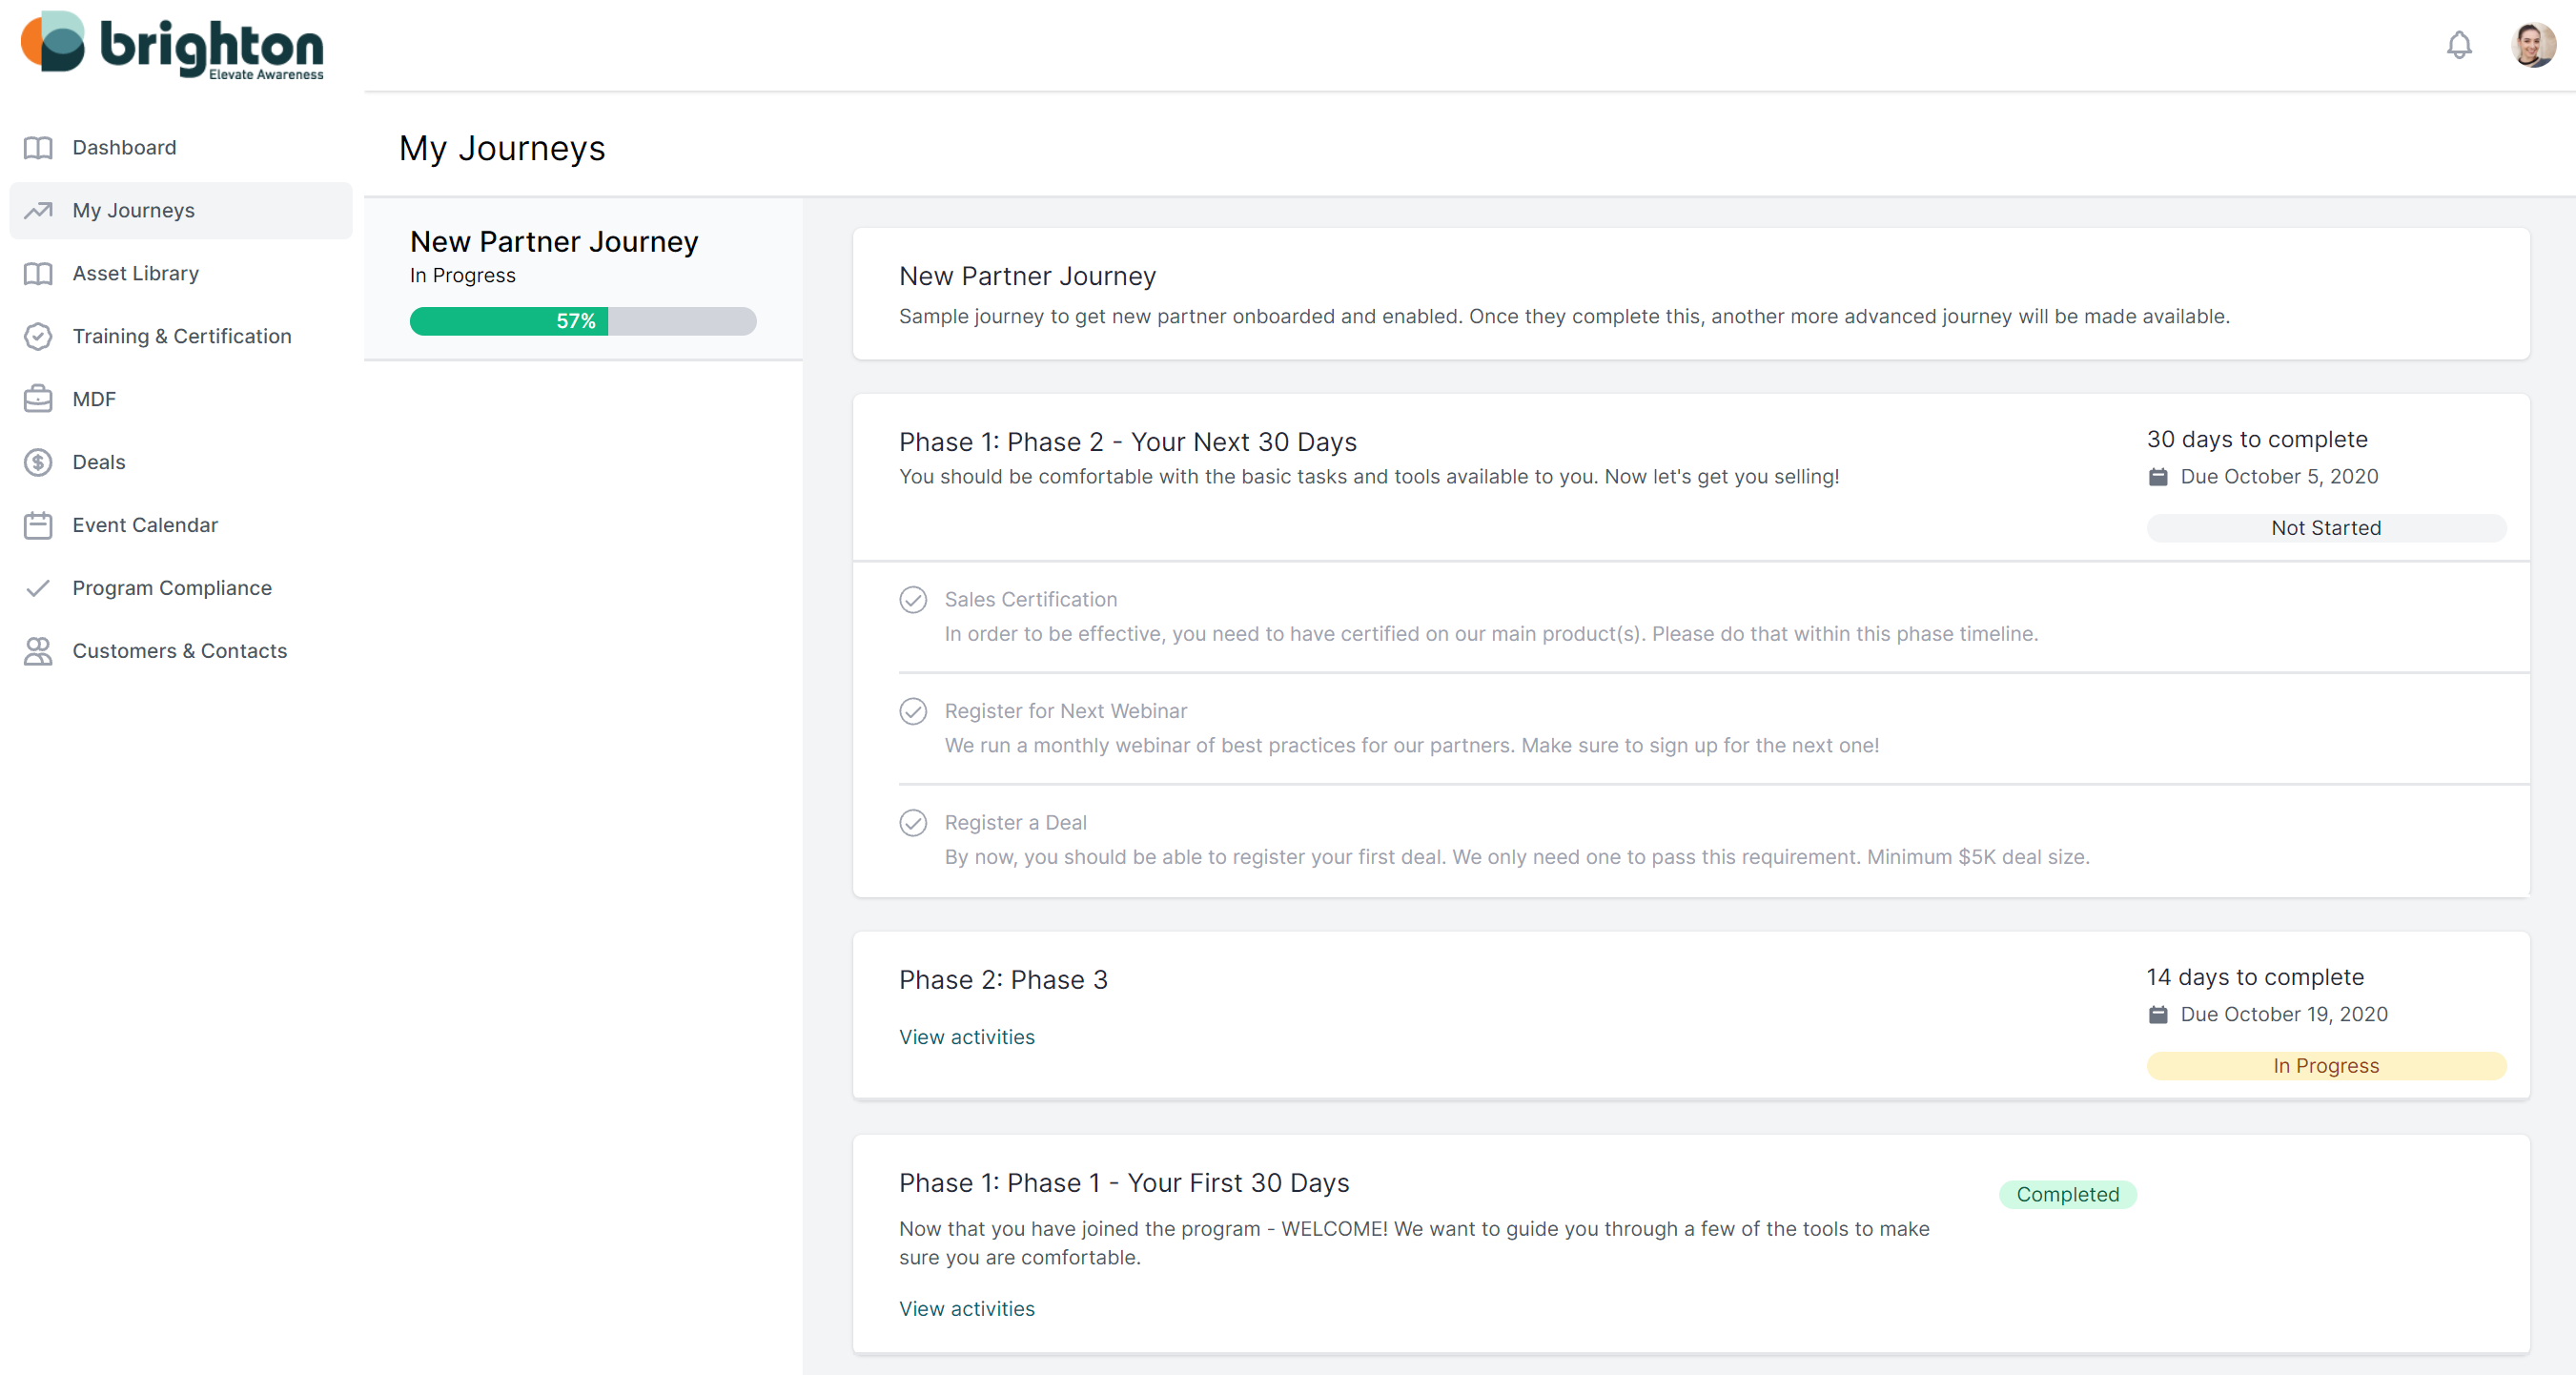Click the Program Compliance checkmark icon
The height and width of the screenshot is (1375, 2576).
point(38,588)
